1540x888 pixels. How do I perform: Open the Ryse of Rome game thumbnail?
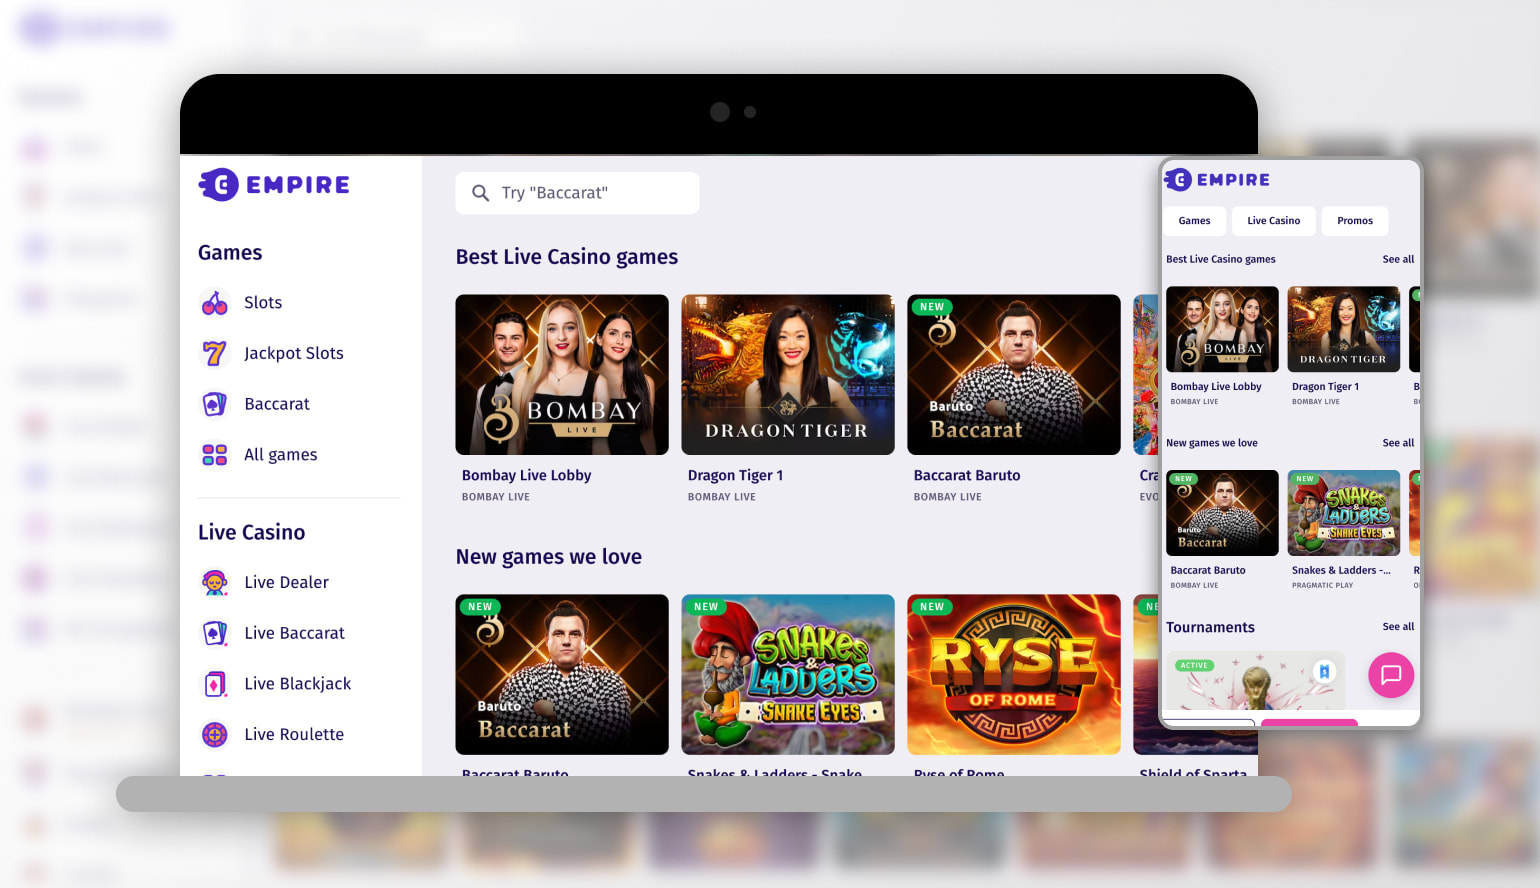click(1014, 675)
